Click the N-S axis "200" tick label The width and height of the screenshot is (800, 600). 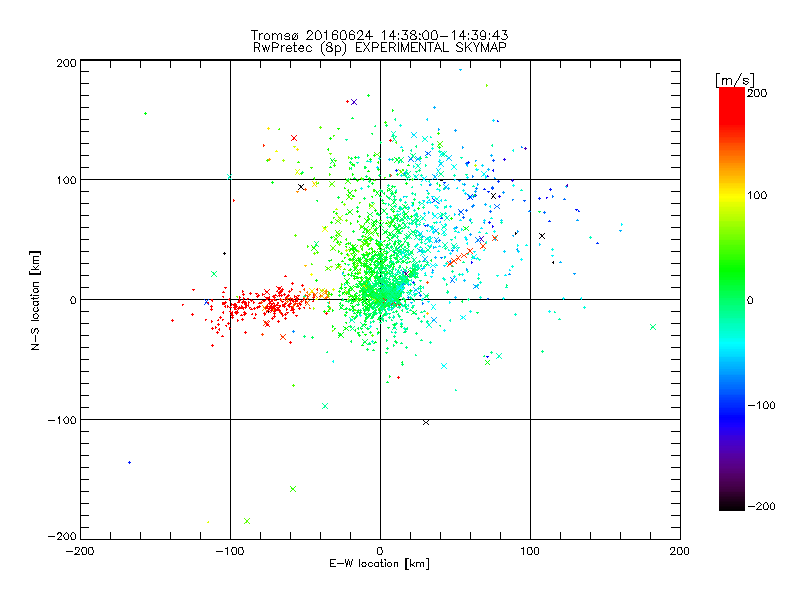click(x=66, y=63)
